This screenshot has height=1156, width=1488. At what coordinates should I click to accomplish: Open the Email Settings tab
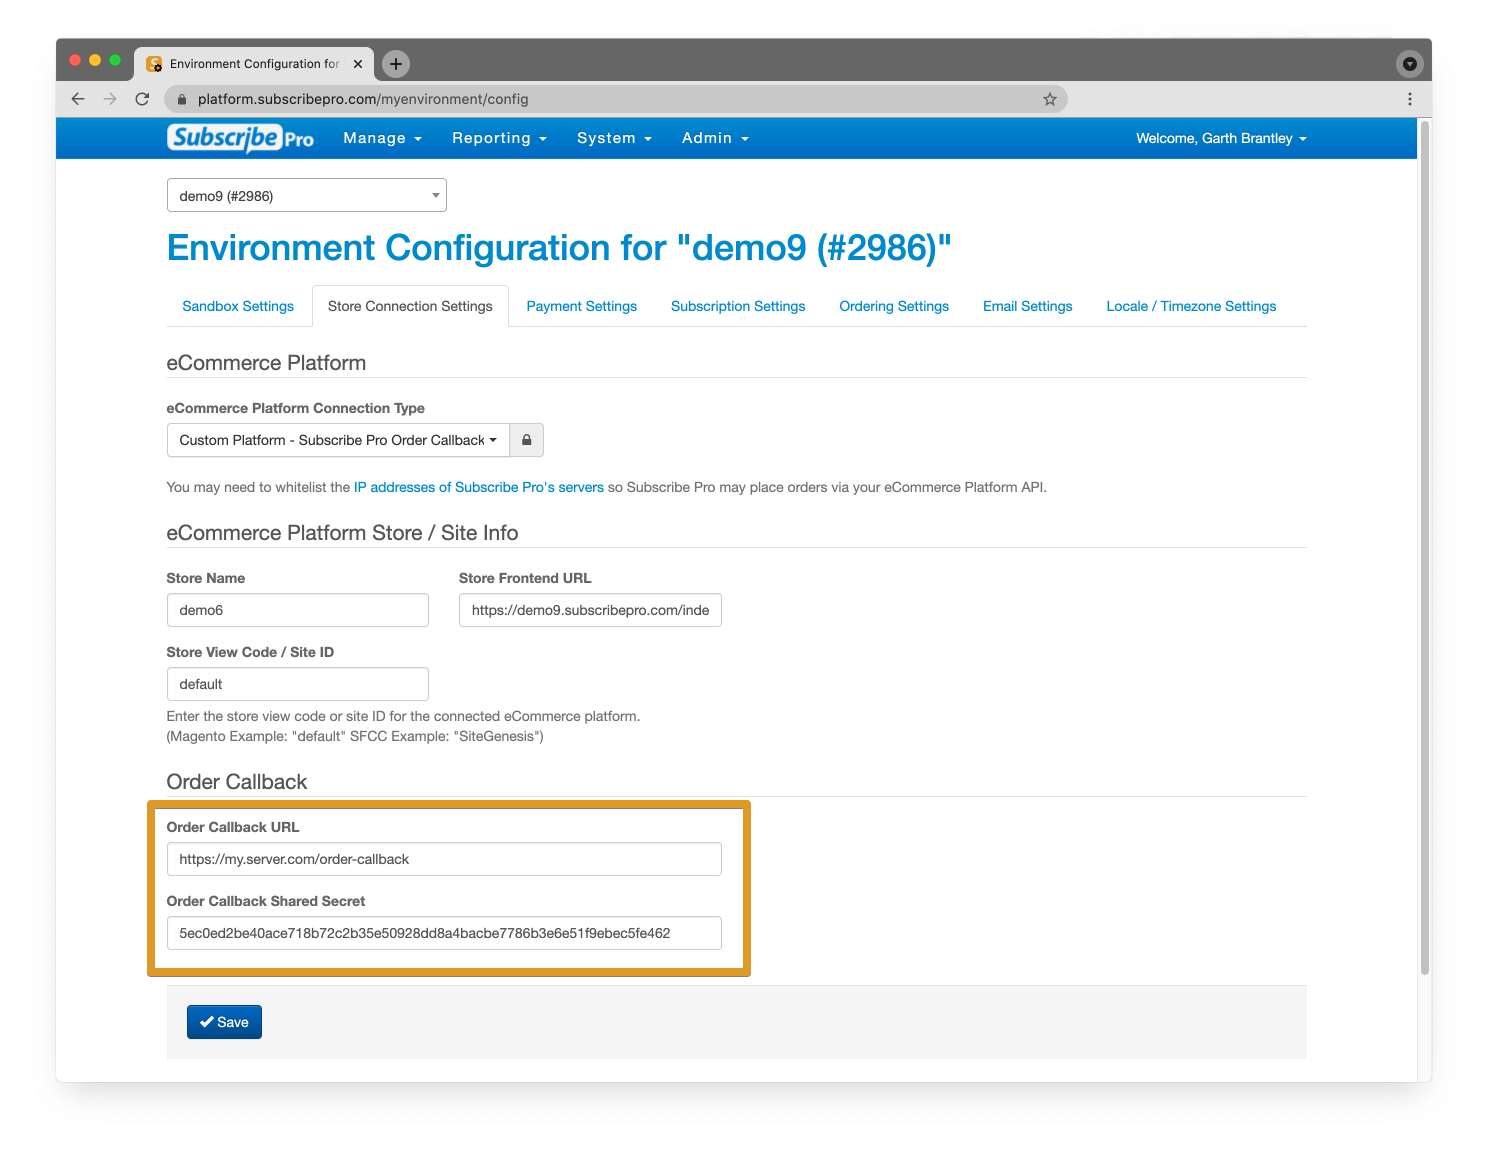(x=1028, y=306)
